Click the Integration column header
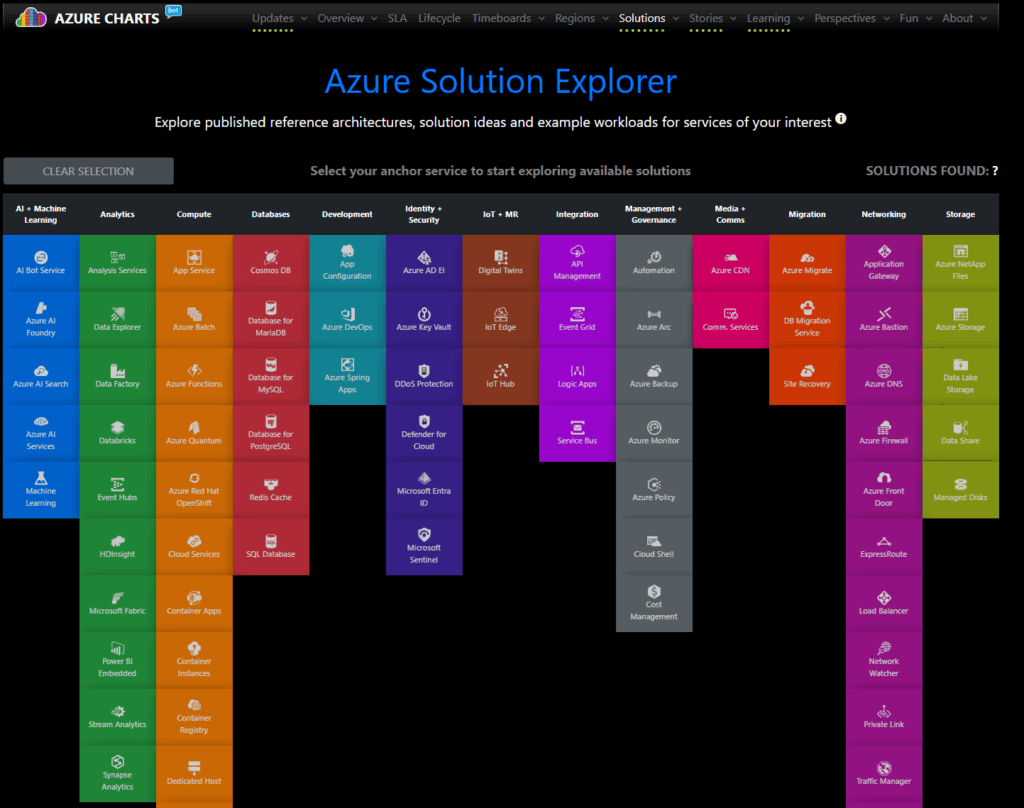Viewport: 1024px width, 808px height. pos(577,214)
